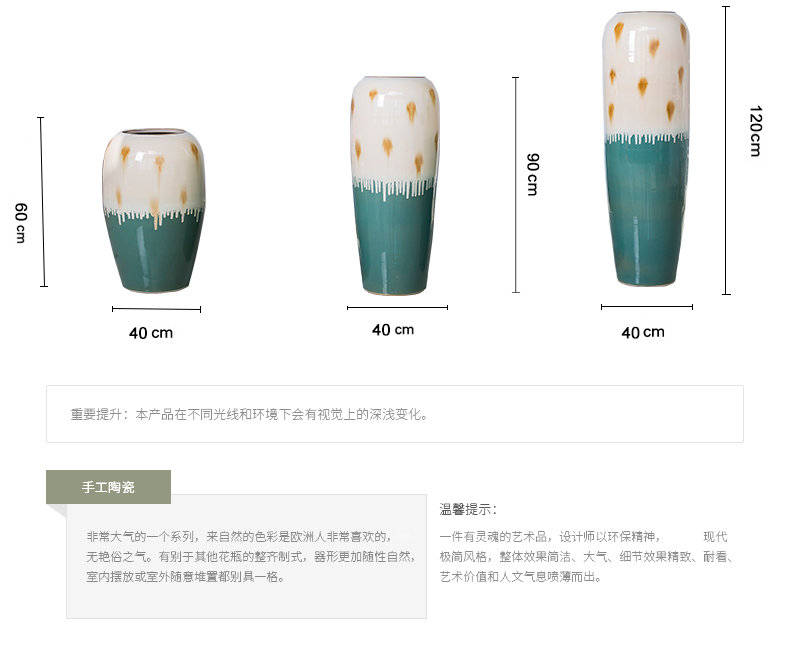Click the 40 cm label under left vase

pos(151,333)
